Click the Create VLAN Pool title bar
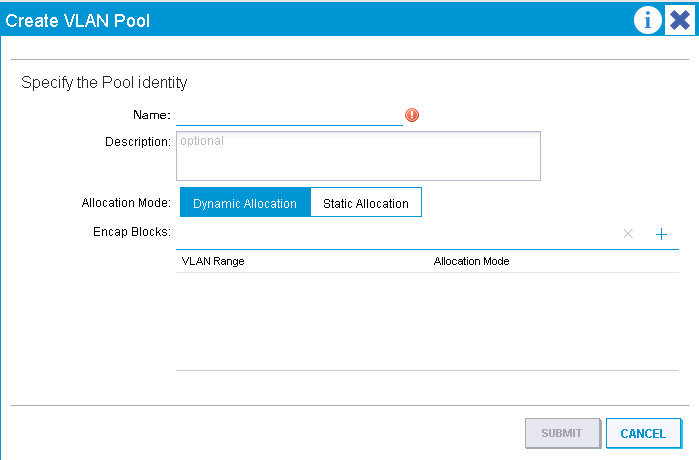Screen dimensions: 699x460 click(312, 20)
